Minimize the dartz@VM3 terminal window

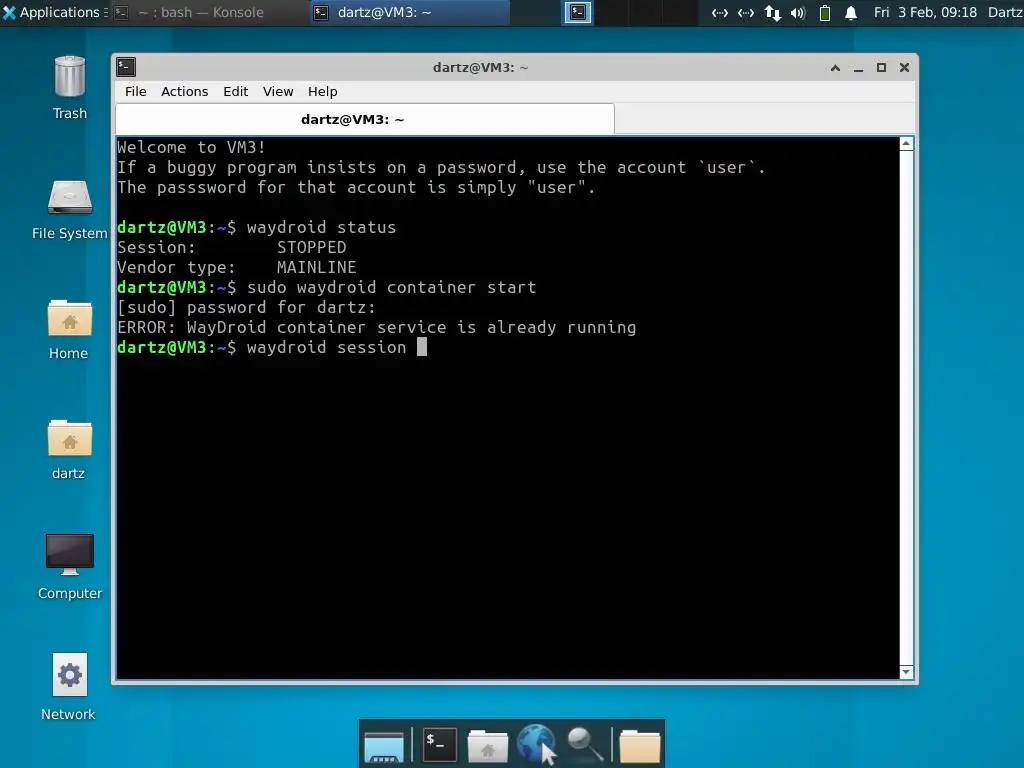858,68
